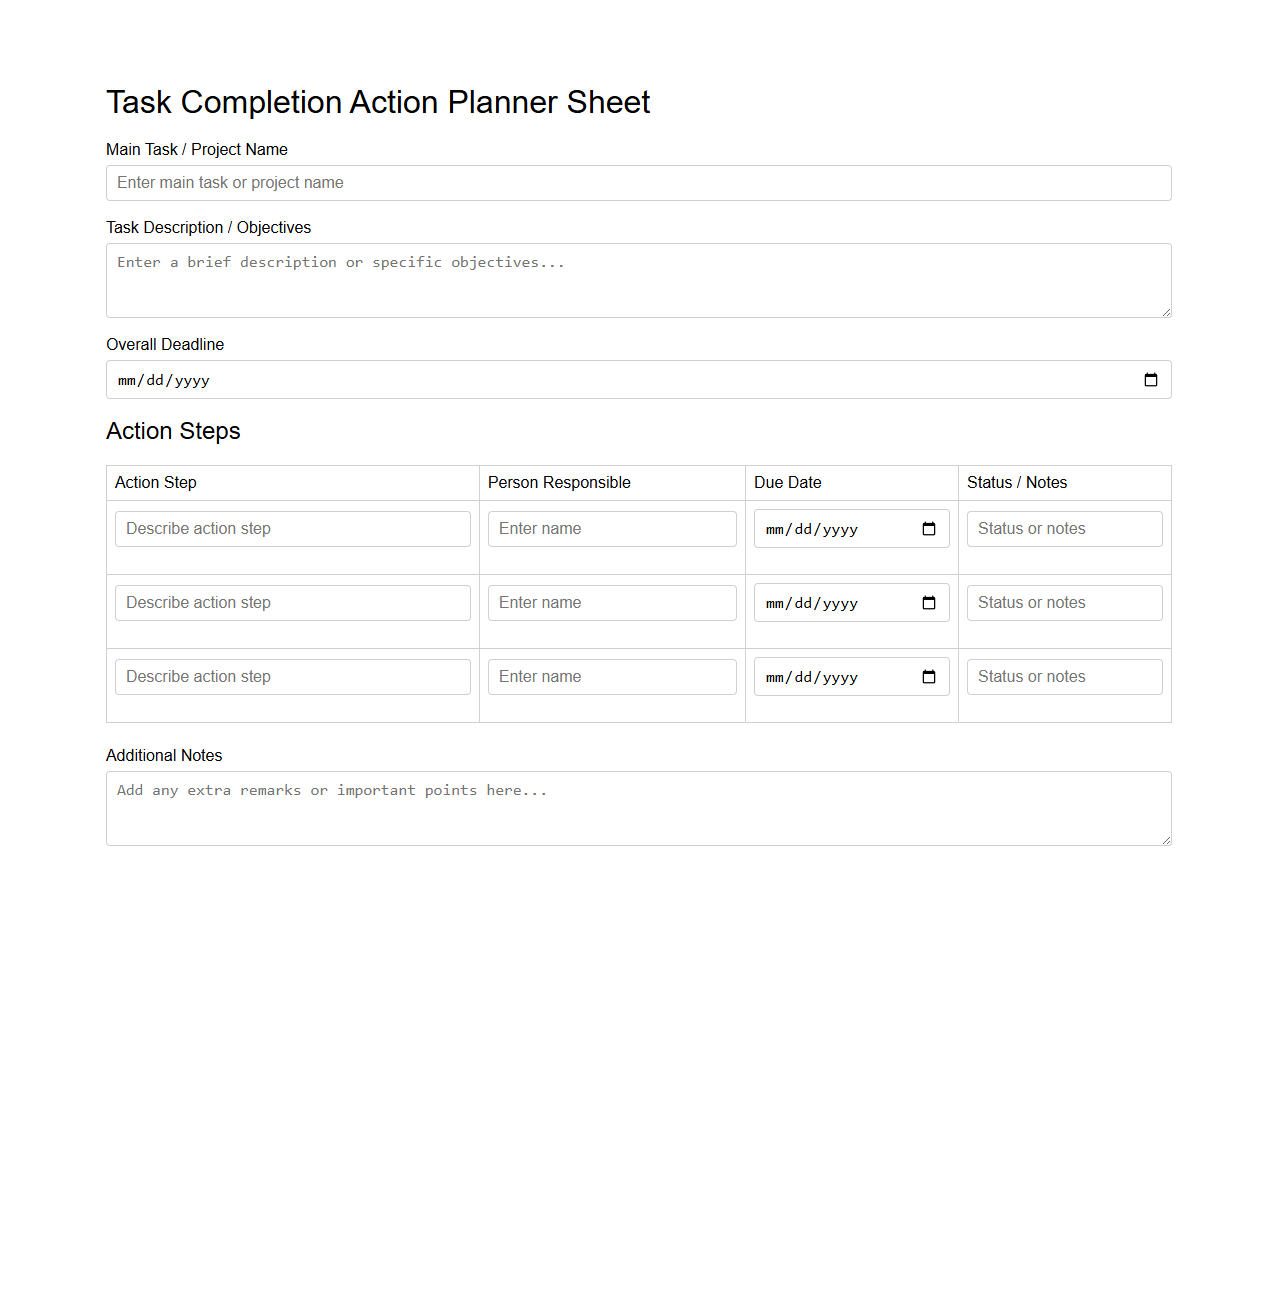Click the second Status or notes field

point(1063,602)
